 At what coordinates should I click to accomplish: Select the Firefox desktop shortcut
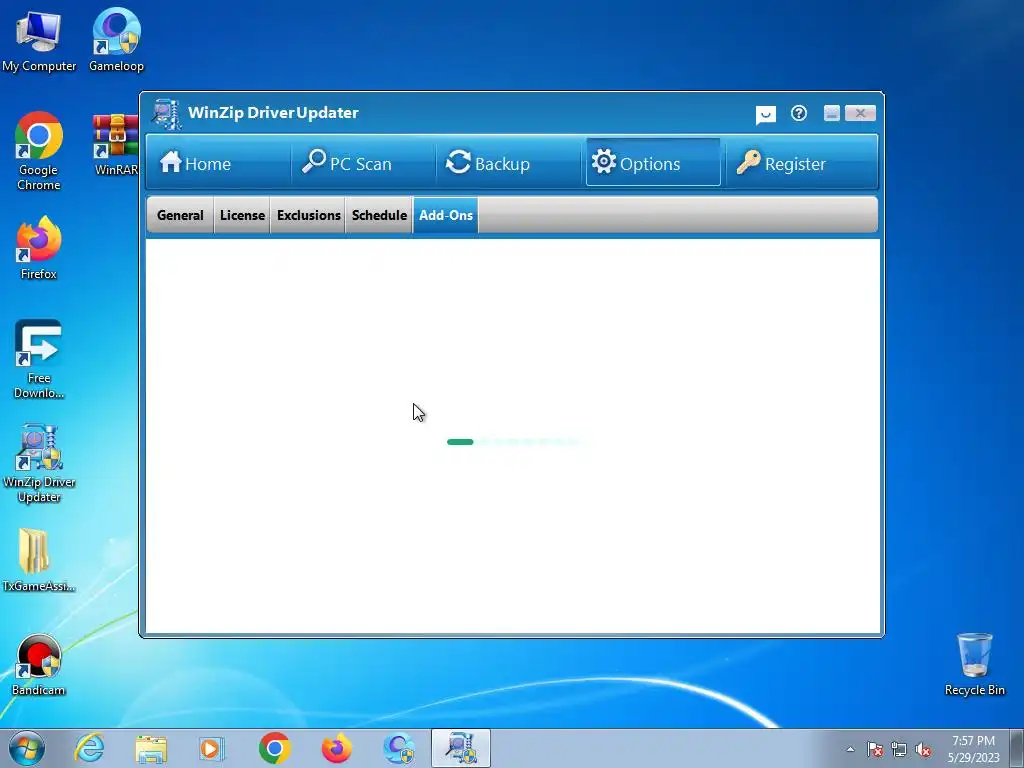click(39, 248)
